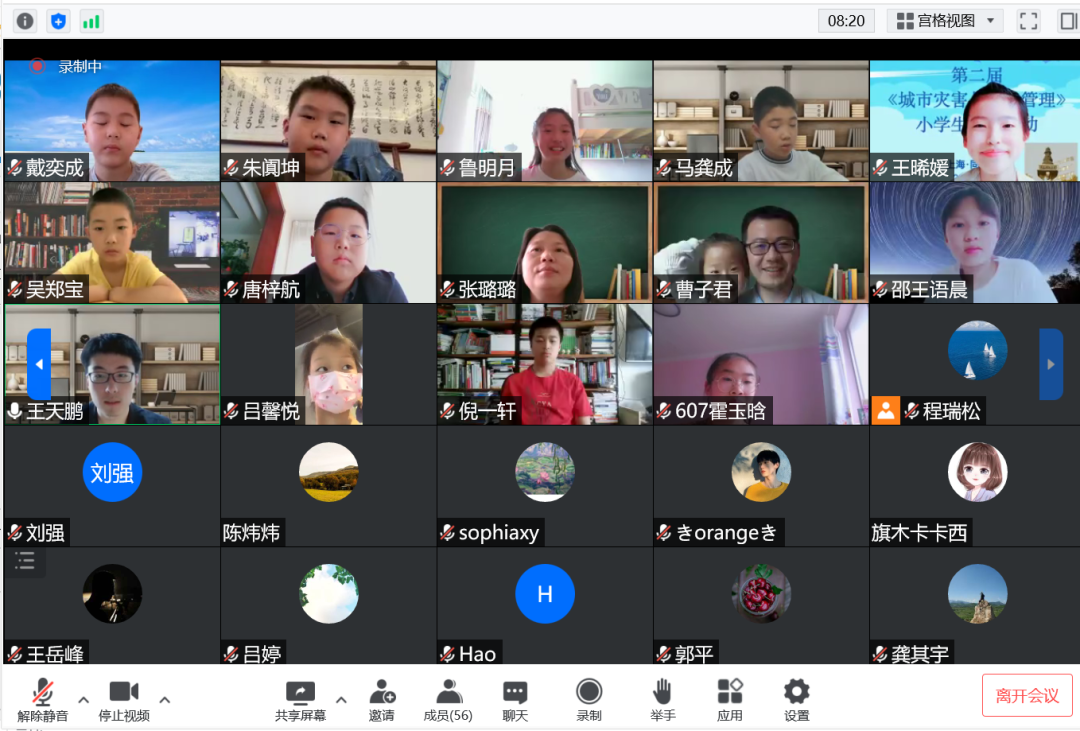This screenshot has width=1080, height=731.
Task: Click Share Screen (共享屏幕)
Action: (x=300, y=699)
